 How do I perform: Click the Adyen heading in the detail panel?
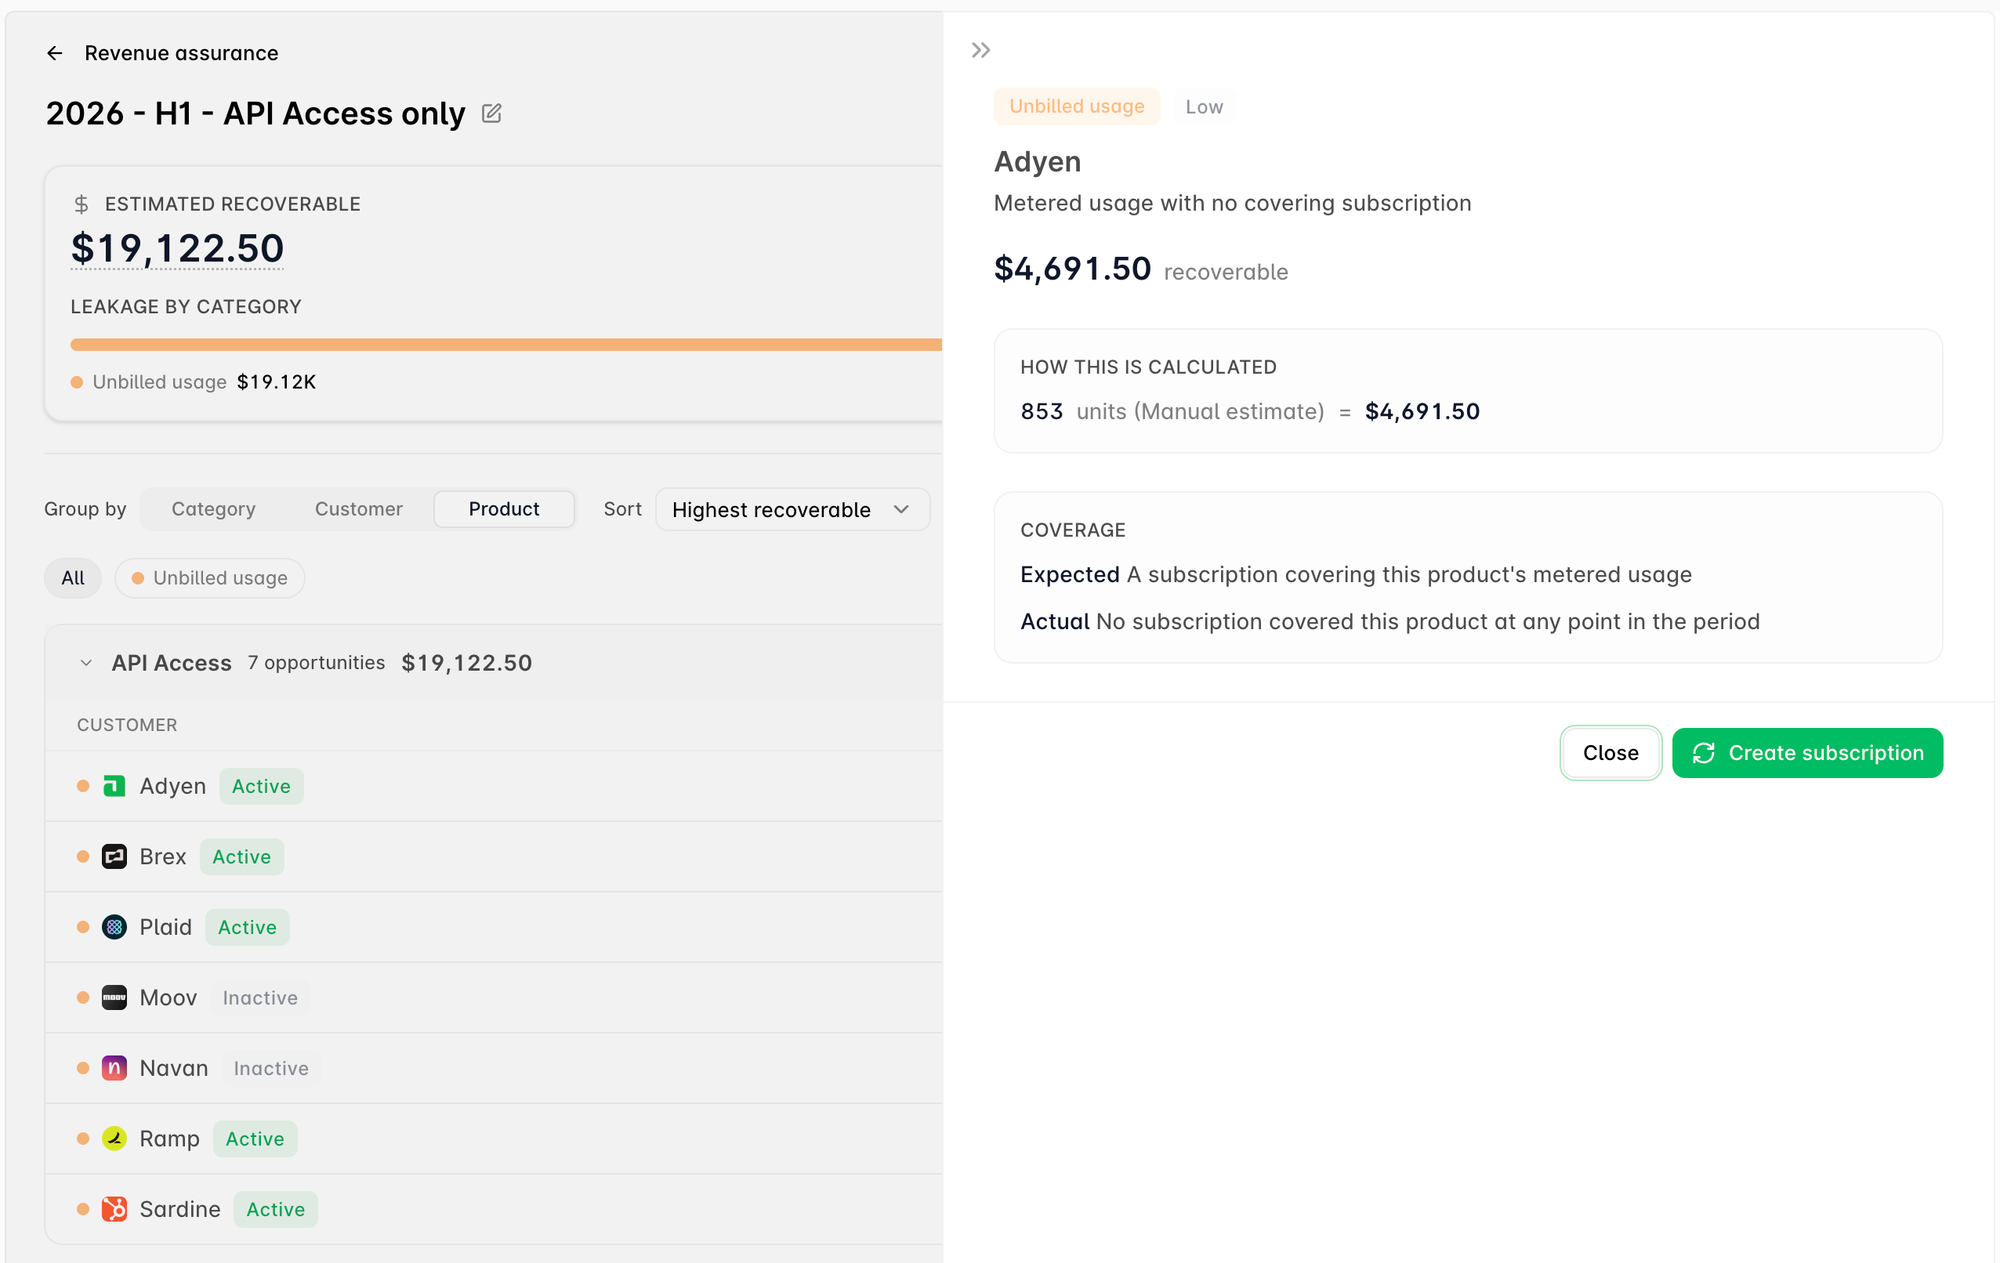(1037, 162)
